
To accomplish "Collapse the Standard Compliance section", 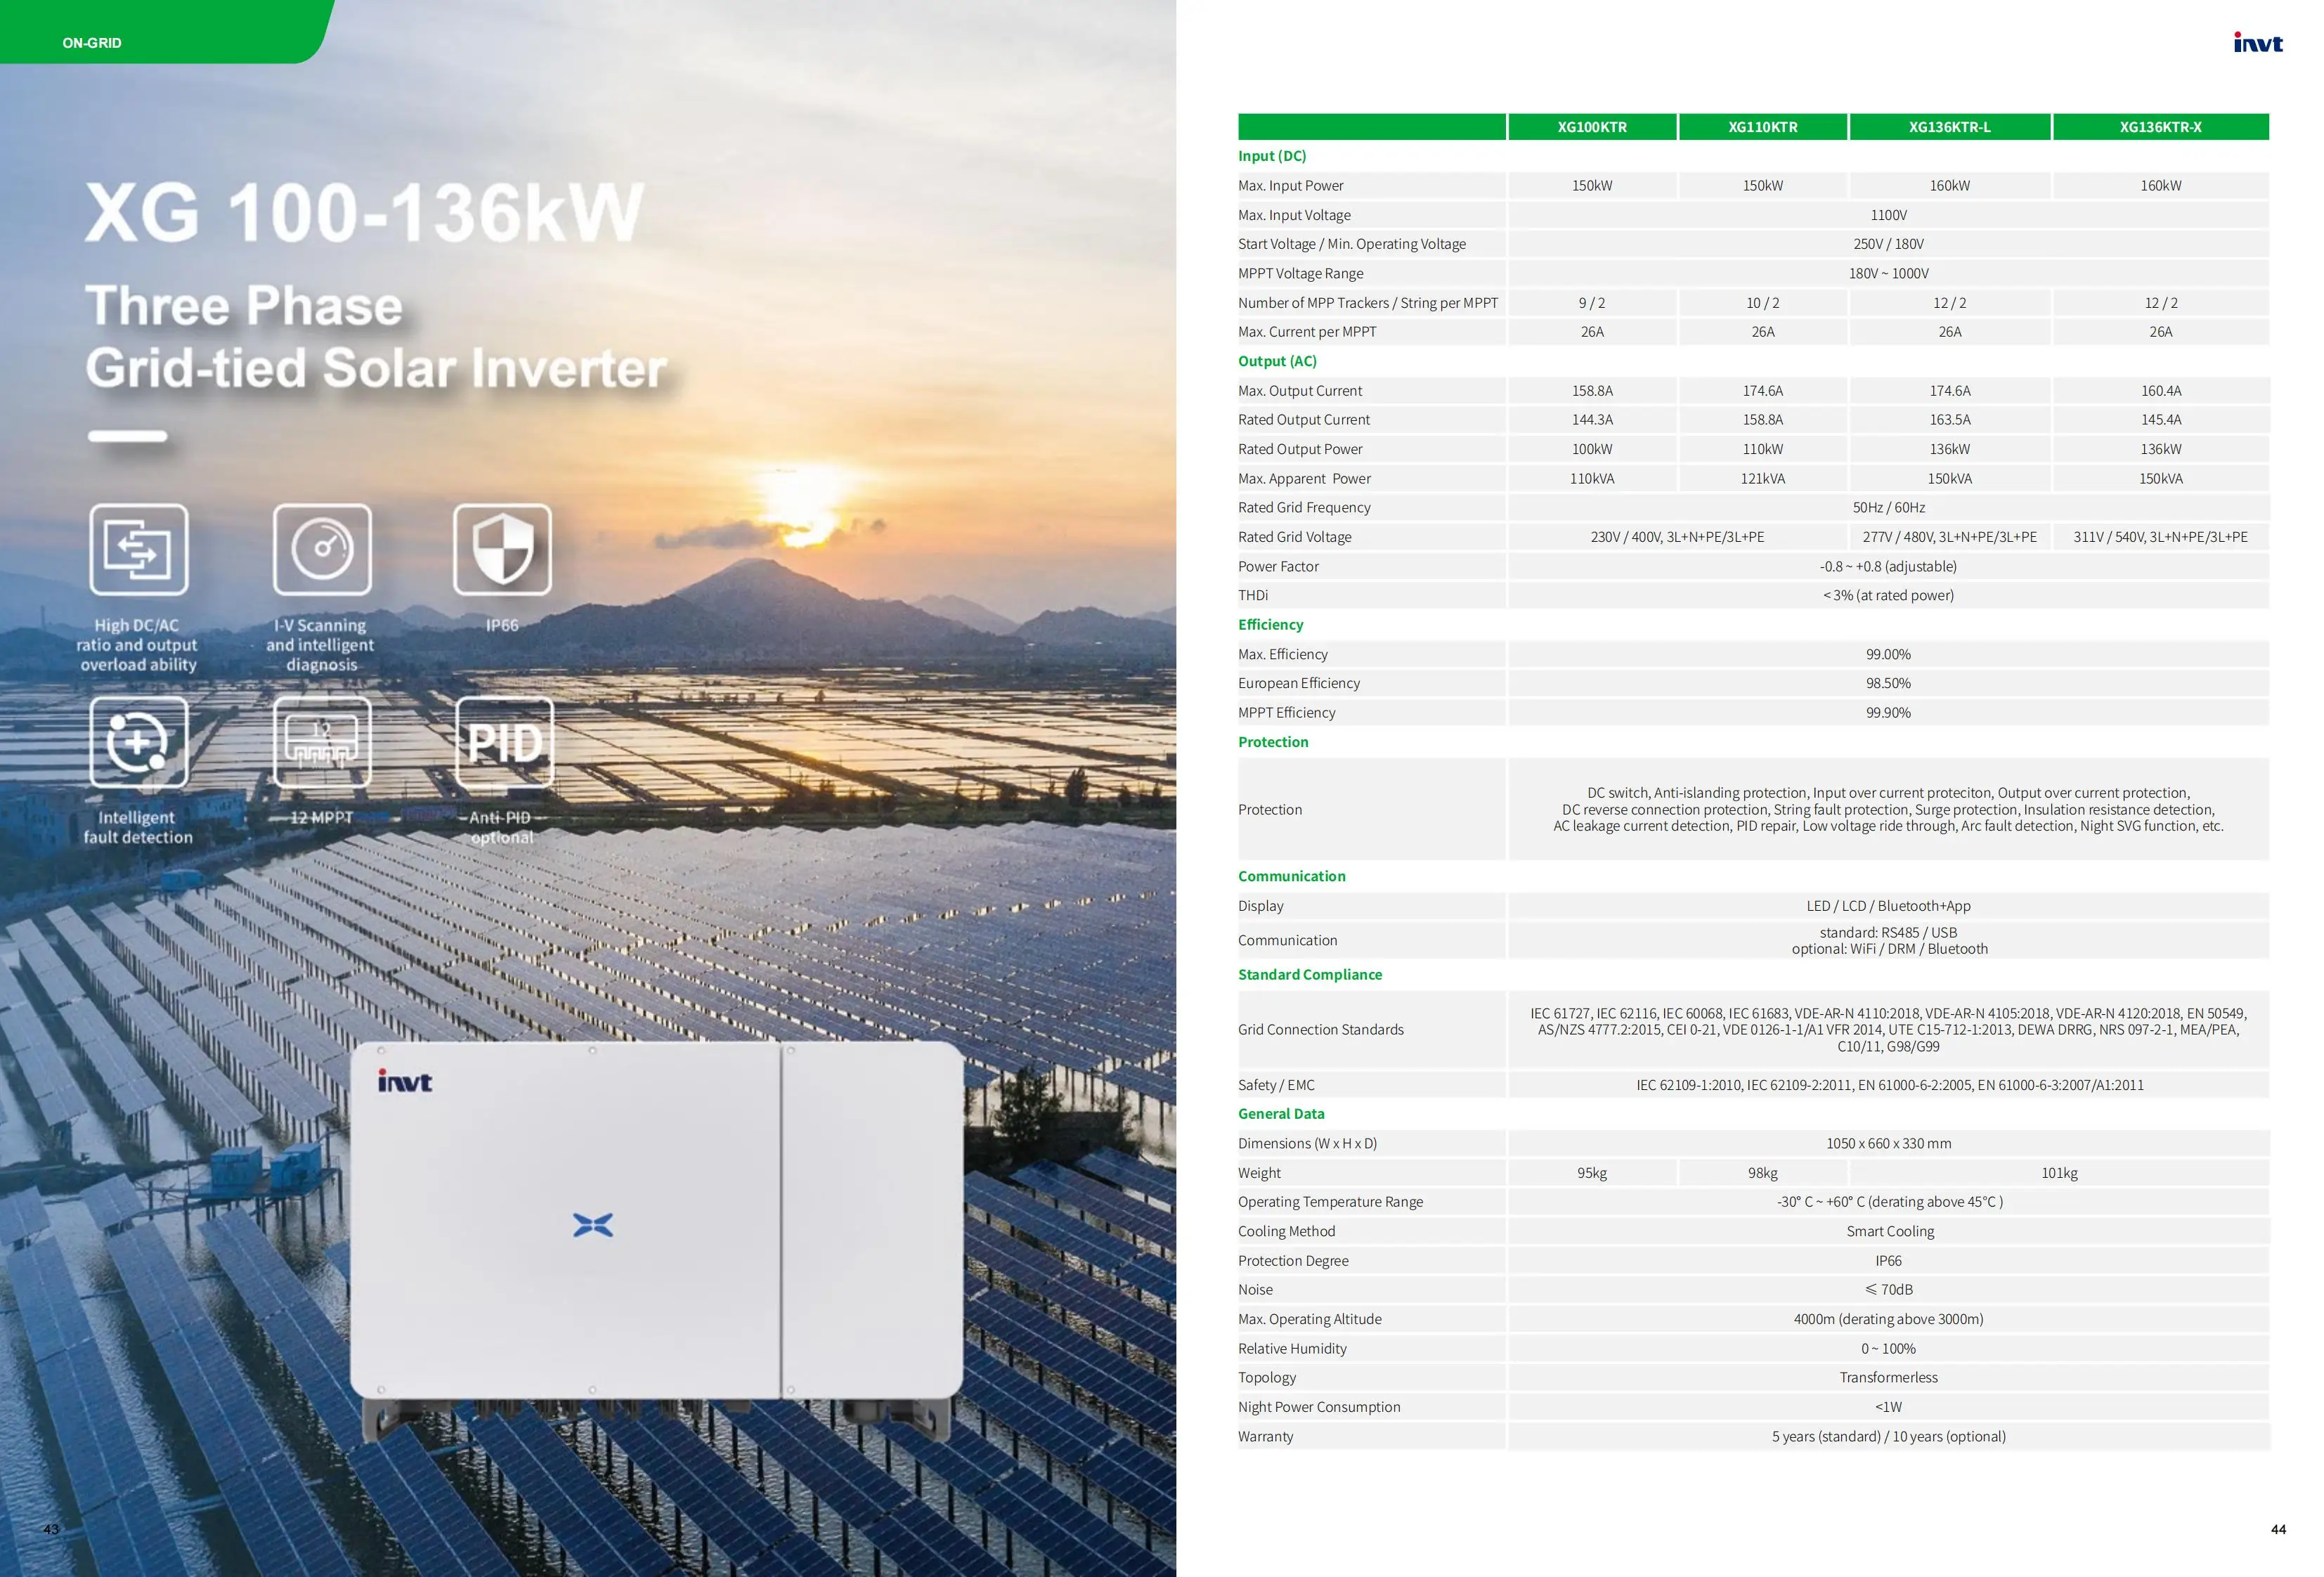I will [x=1310, y=973].
